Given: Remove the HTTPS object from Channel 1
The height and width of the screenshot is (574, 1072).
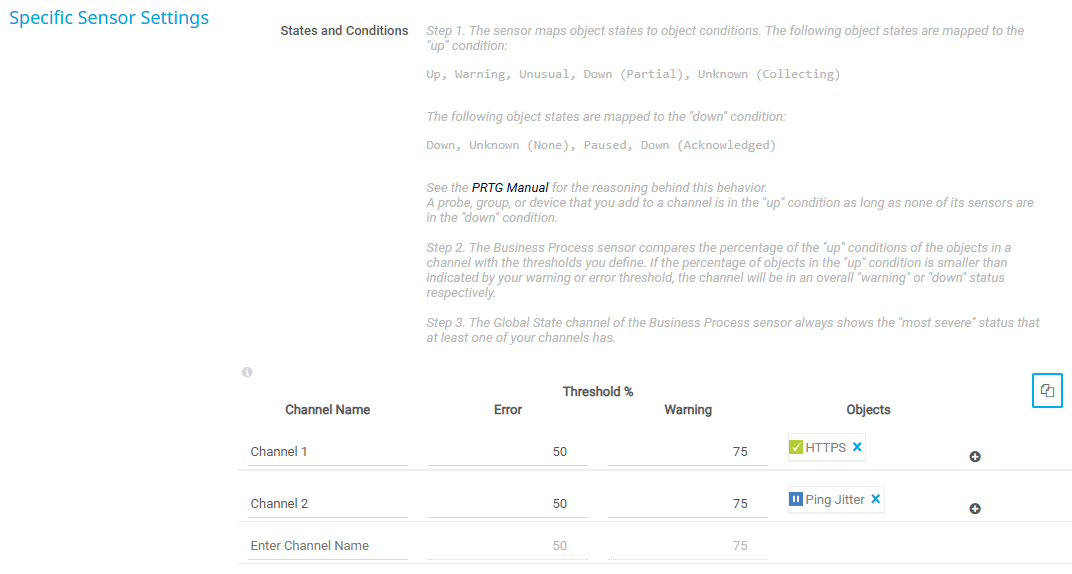Looking at the screenshot, I should (x=857, y=447).
